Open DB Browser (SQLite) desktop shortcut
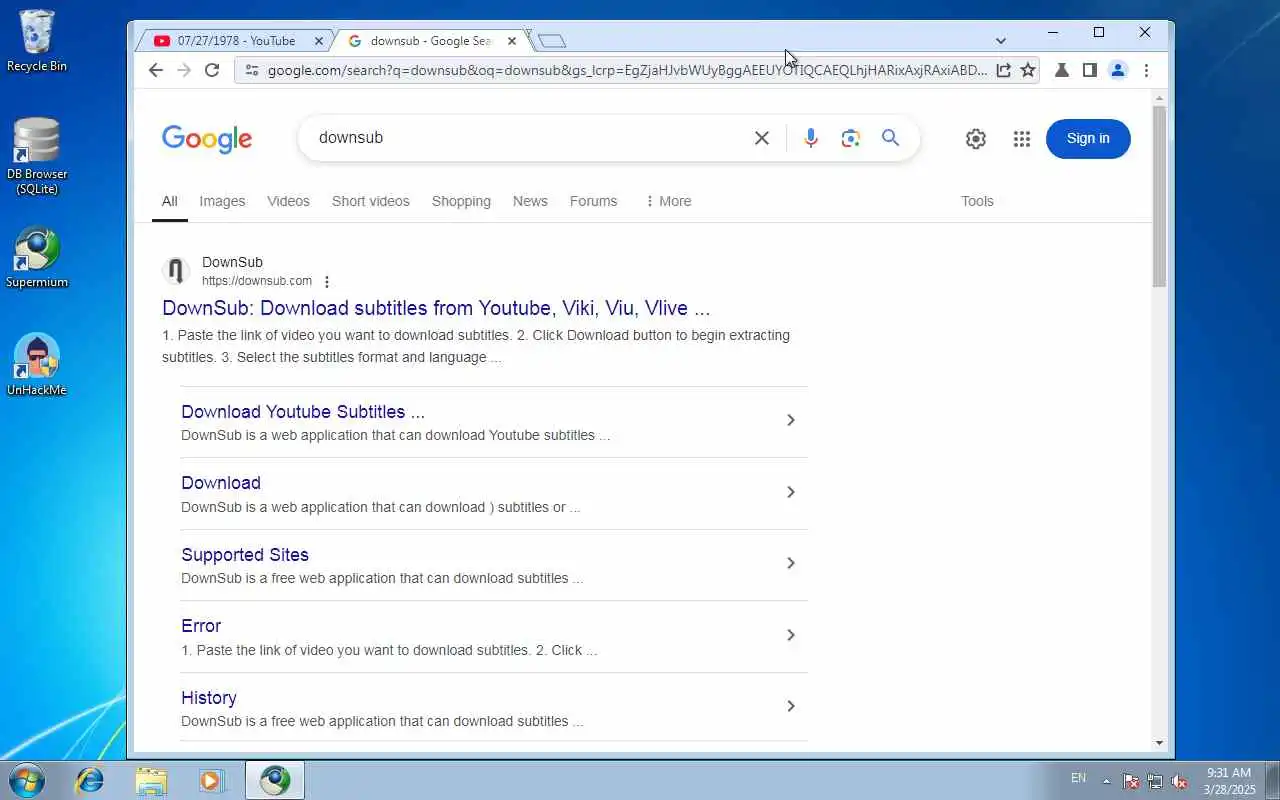The width and height of the screenshot is (1280, 800). [x=37, y=156]
